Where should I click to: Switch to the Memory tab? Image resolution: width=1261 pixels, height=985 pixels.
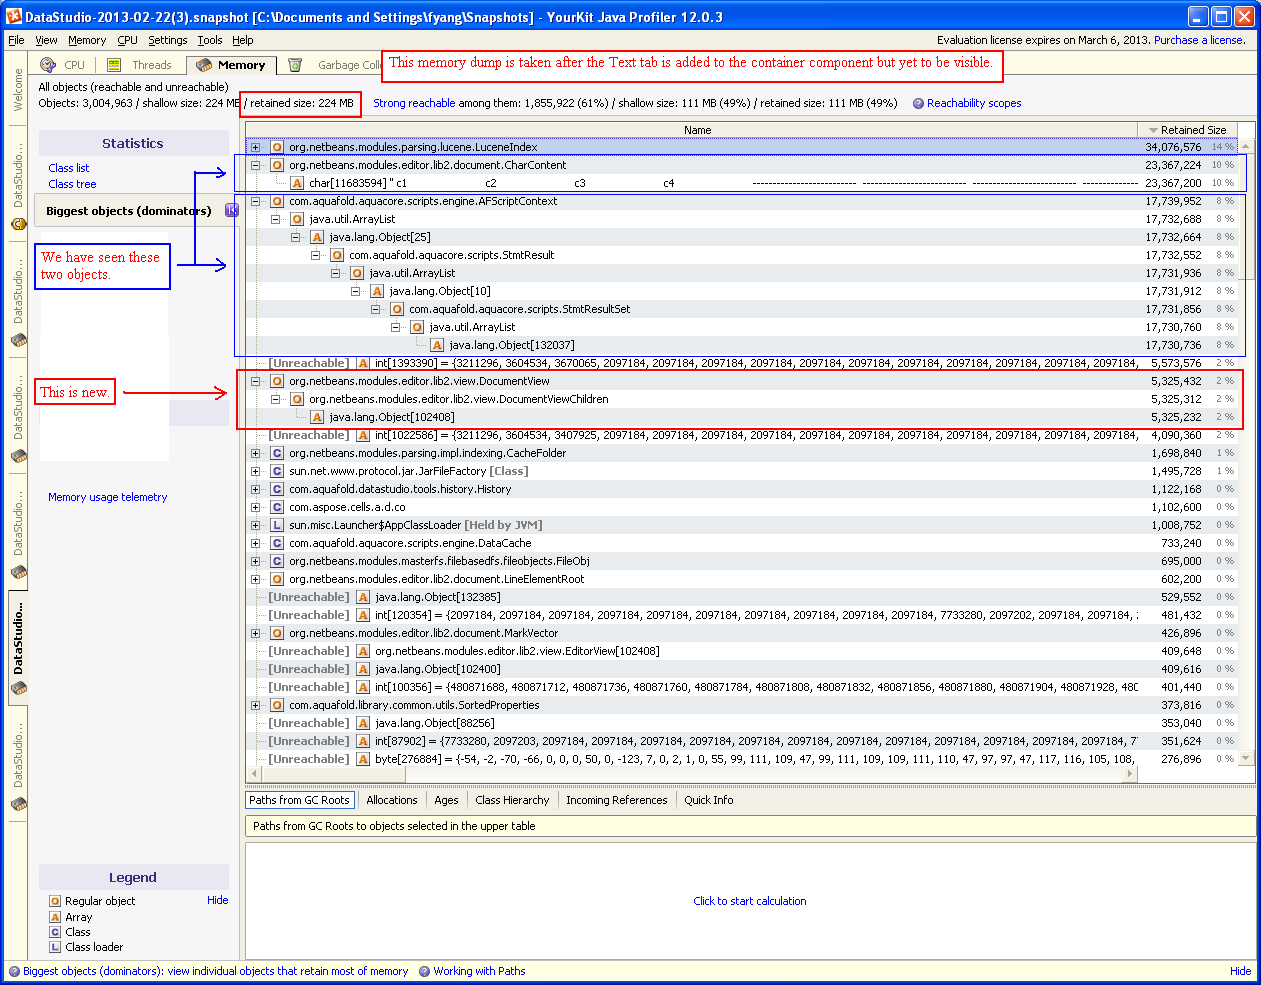(x=233, y=65)
